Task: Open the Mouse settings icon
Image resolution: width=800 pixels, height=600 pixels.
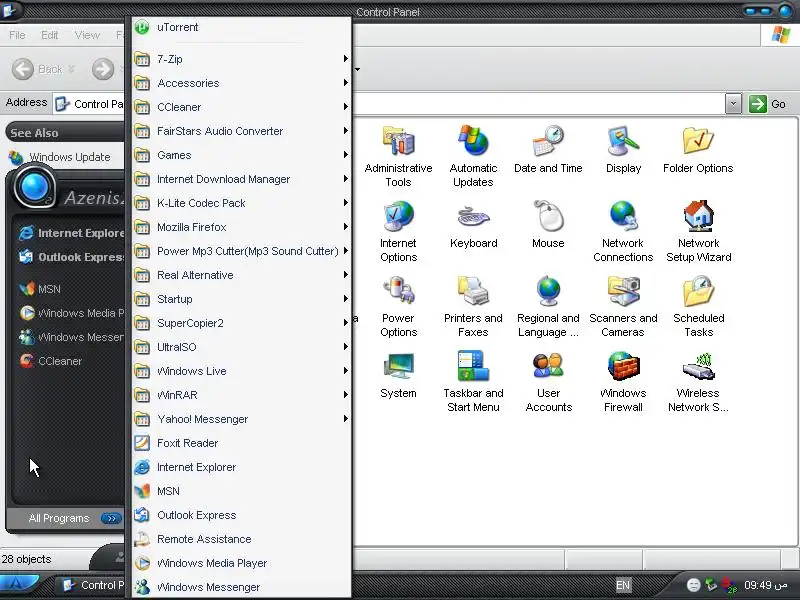Action: (x=548, y=224)
